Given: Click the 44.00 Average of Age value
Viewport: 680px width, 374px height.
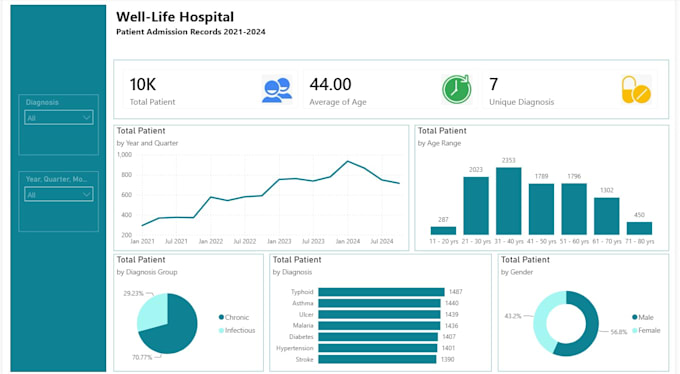Looking at the screenshot, I should 330,84.
